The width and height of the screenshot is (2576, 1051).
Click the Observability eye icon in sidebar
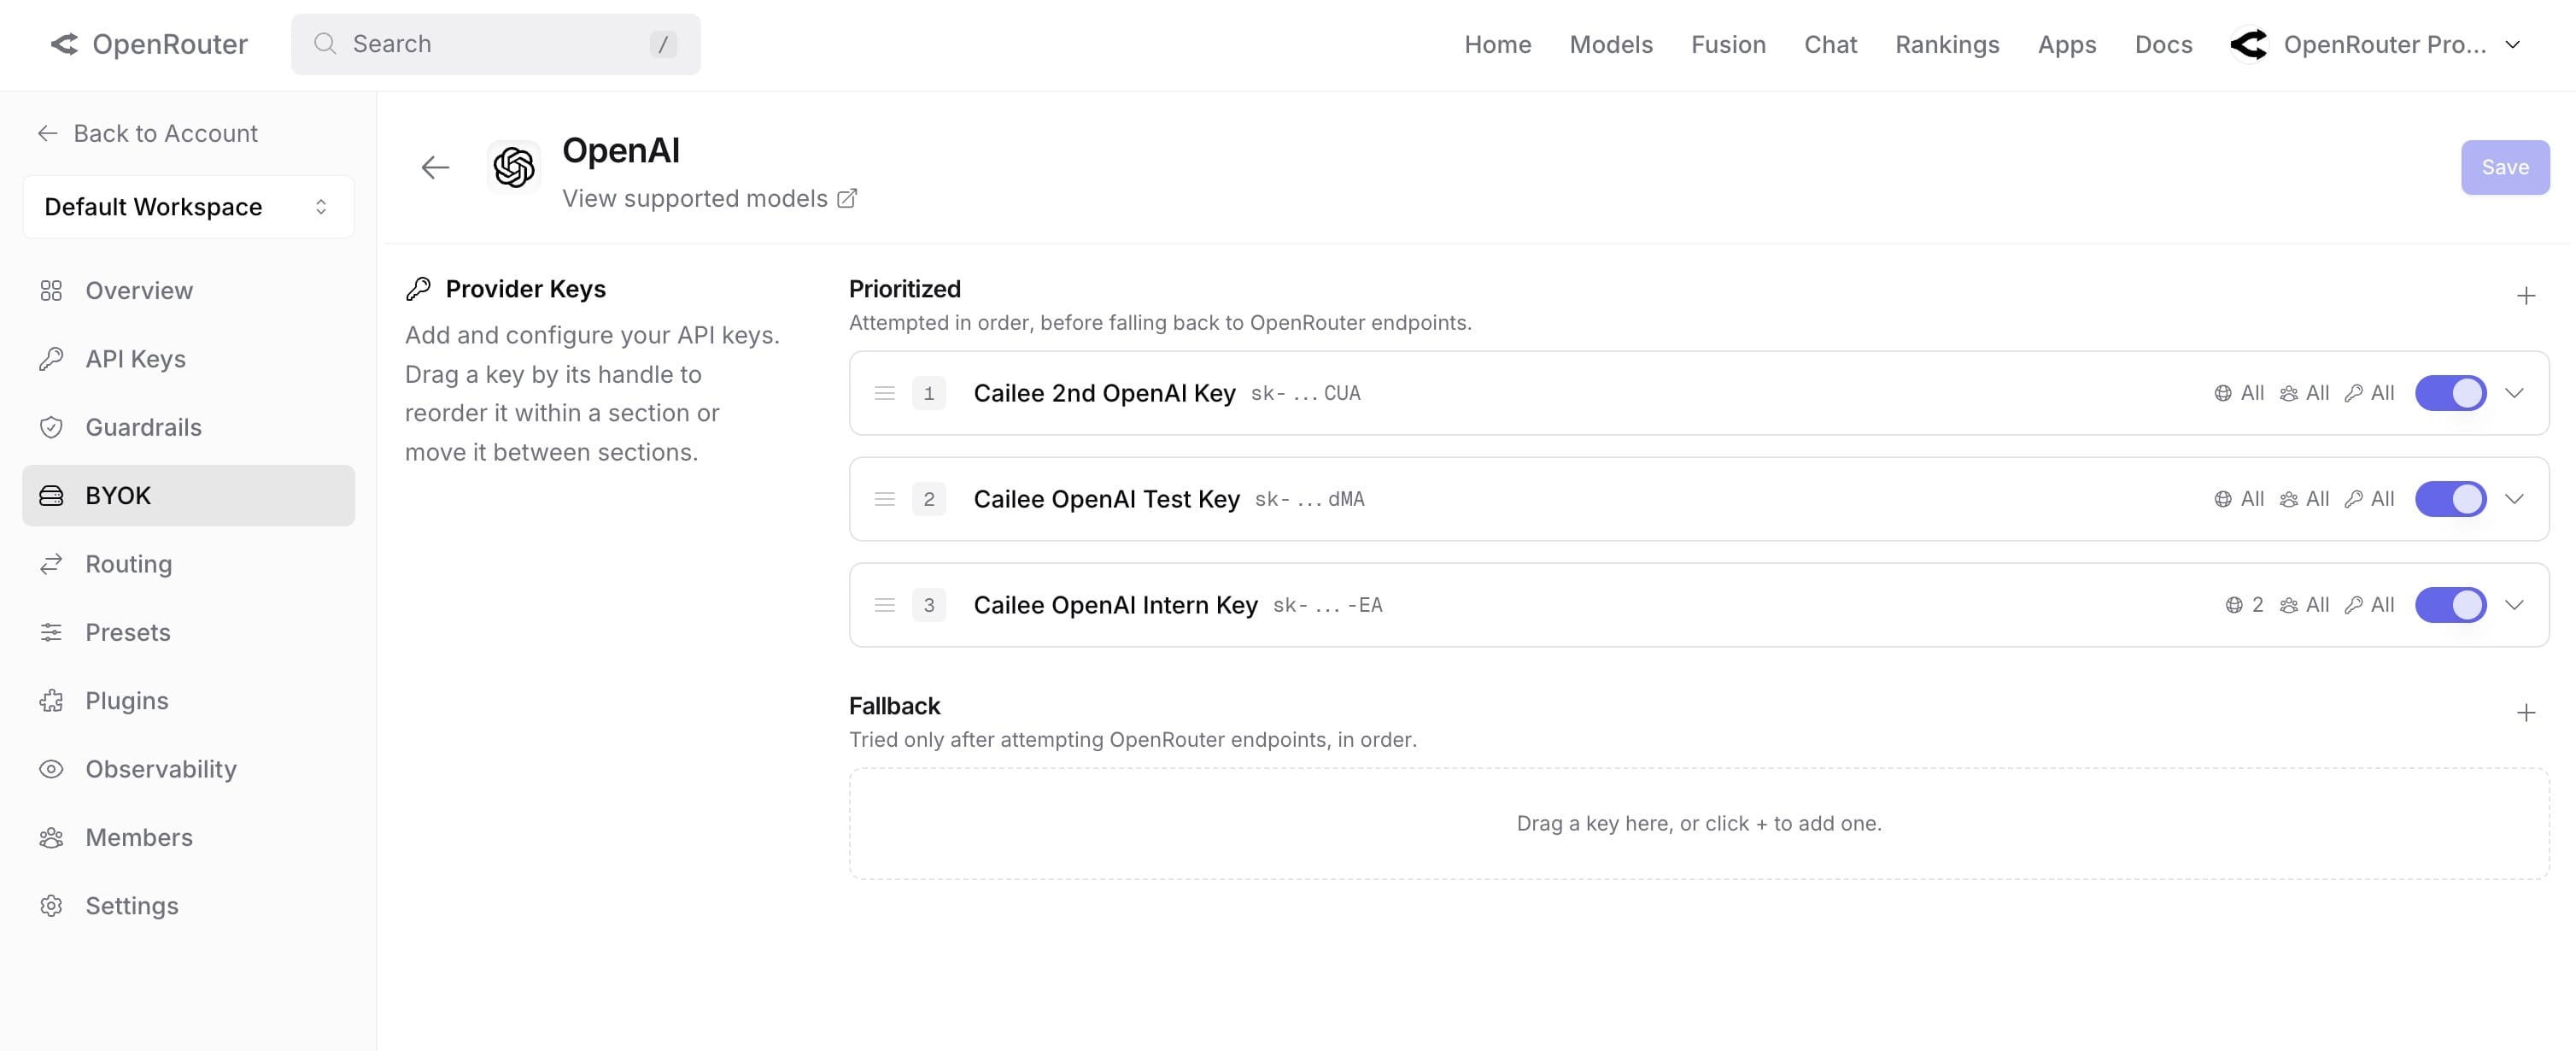pos(51,769)
